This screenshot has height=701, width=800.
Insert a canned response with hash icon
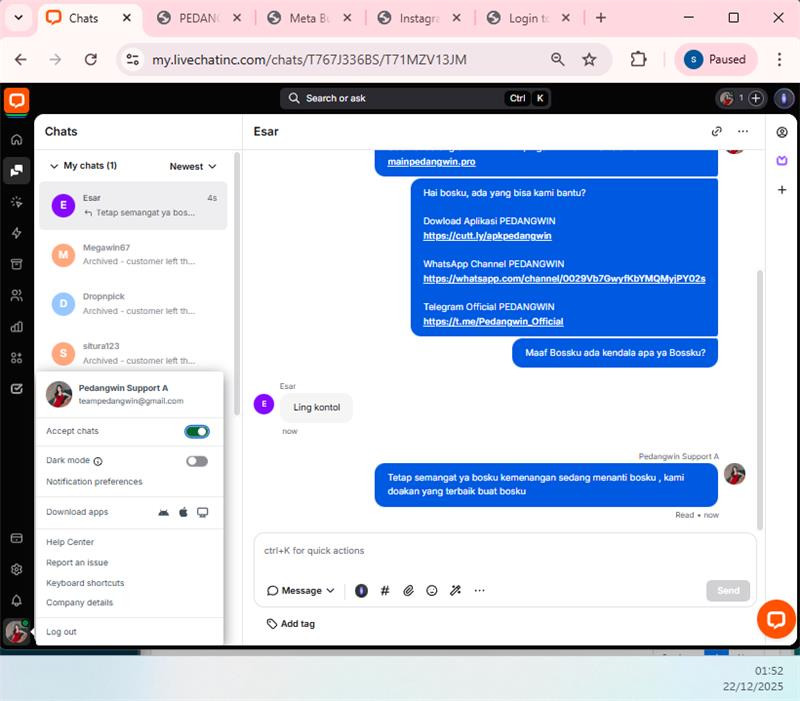385,591
